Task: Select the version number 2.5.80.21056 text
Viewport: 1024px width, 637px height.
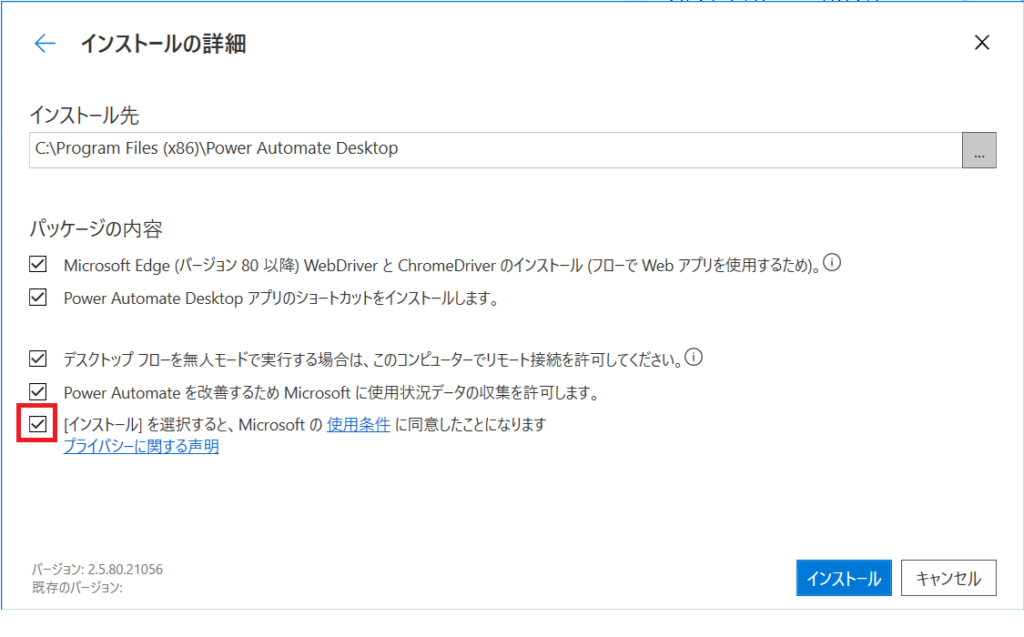Action: [125, 569]
